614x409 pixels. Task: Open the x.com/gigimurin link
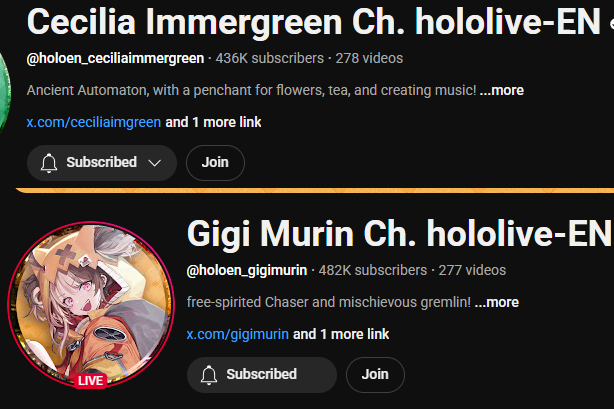point(238,334)
